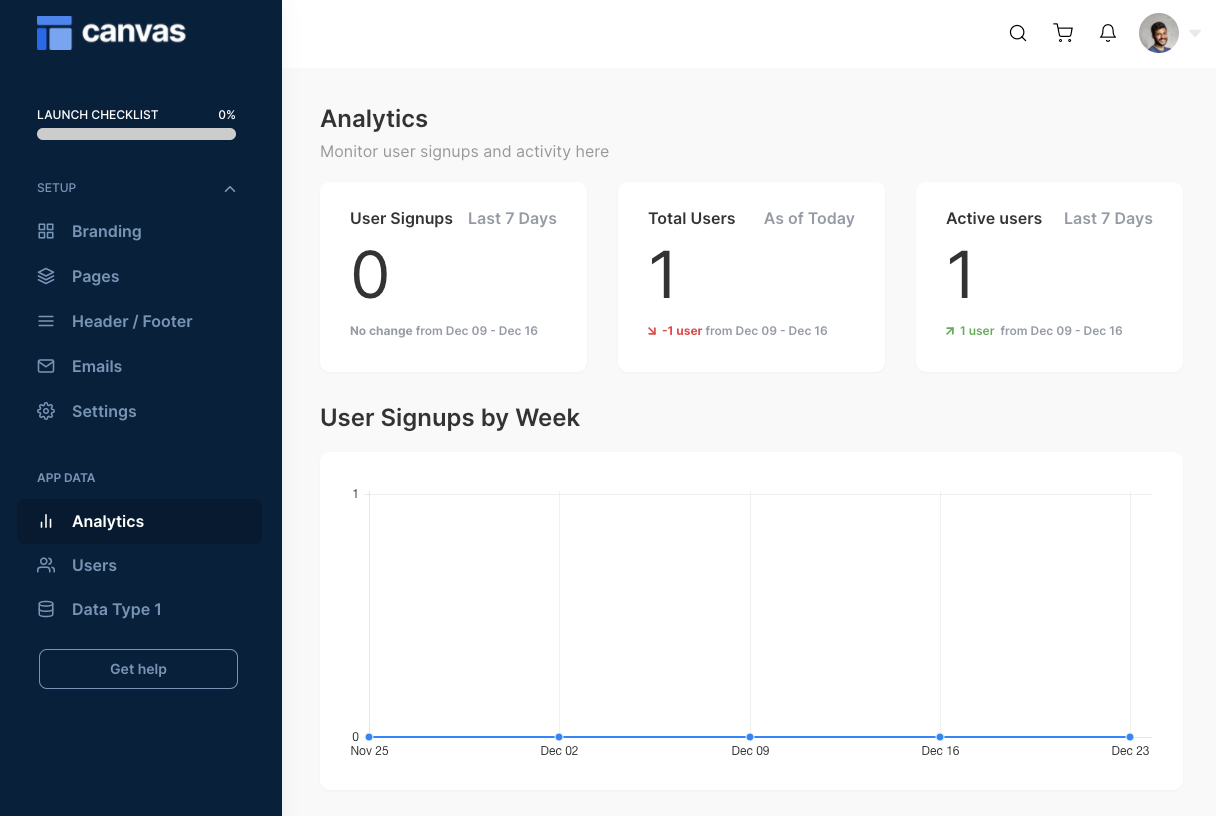
Task: Click the Settings gear icon
Action: click(46, 411)
